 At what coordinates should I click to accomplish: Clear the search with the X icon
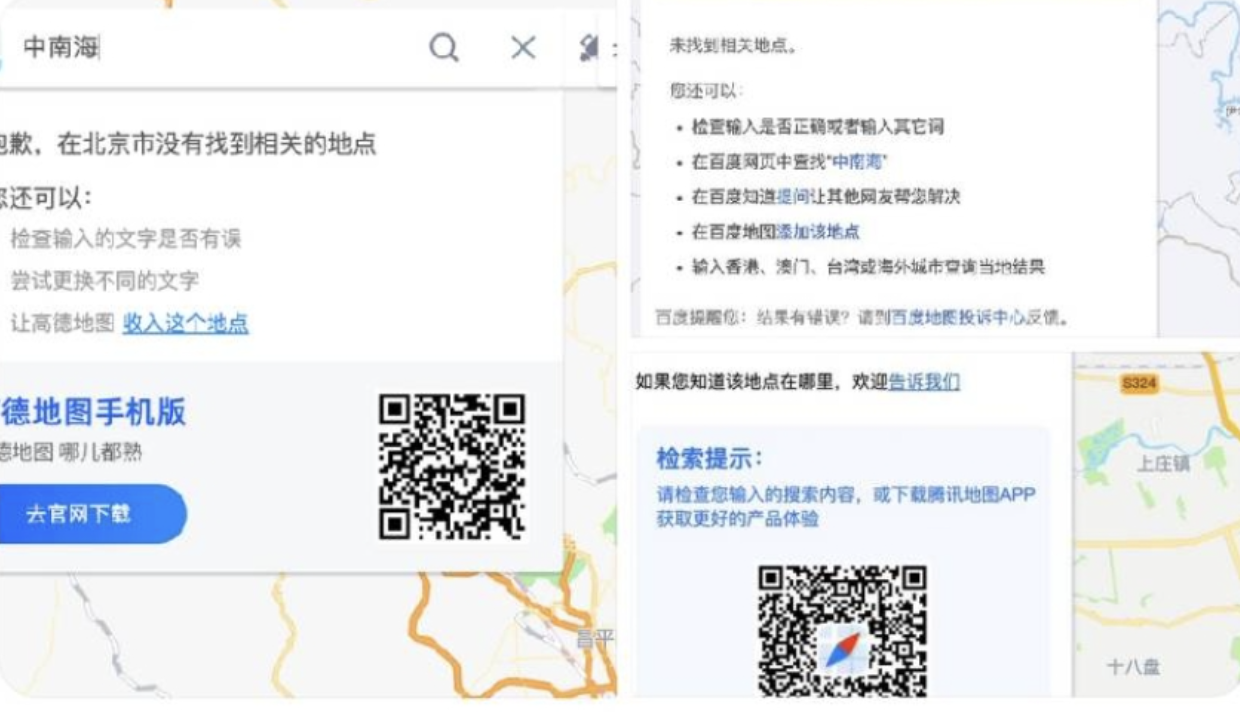[x=523, y=47]
